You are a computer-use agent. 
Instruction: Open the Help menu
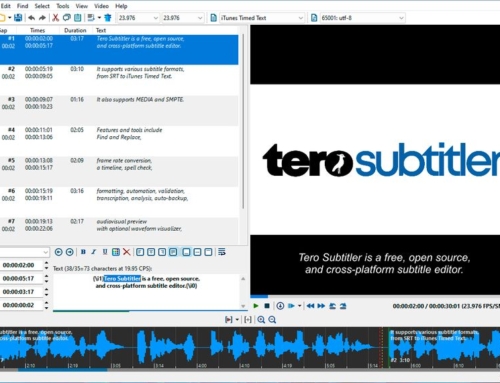coord(121,6)
